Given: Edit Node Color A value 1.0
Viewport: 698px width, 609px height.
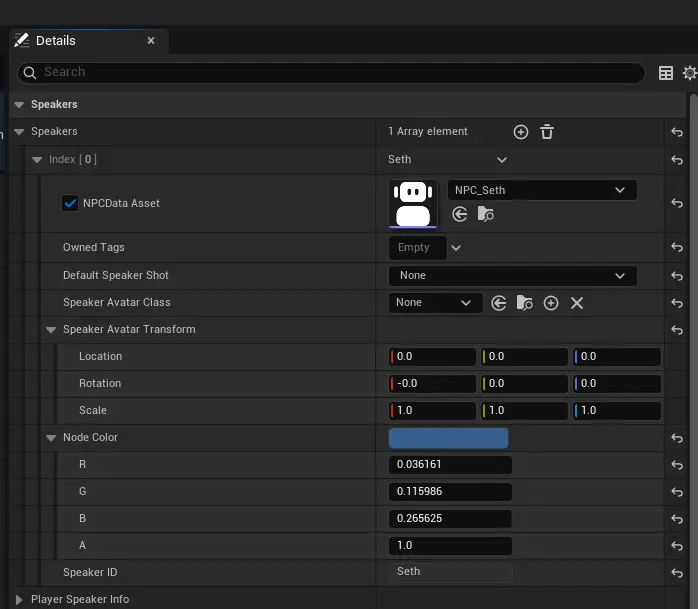Looking at the screenshot, I should tap(450, 546).
